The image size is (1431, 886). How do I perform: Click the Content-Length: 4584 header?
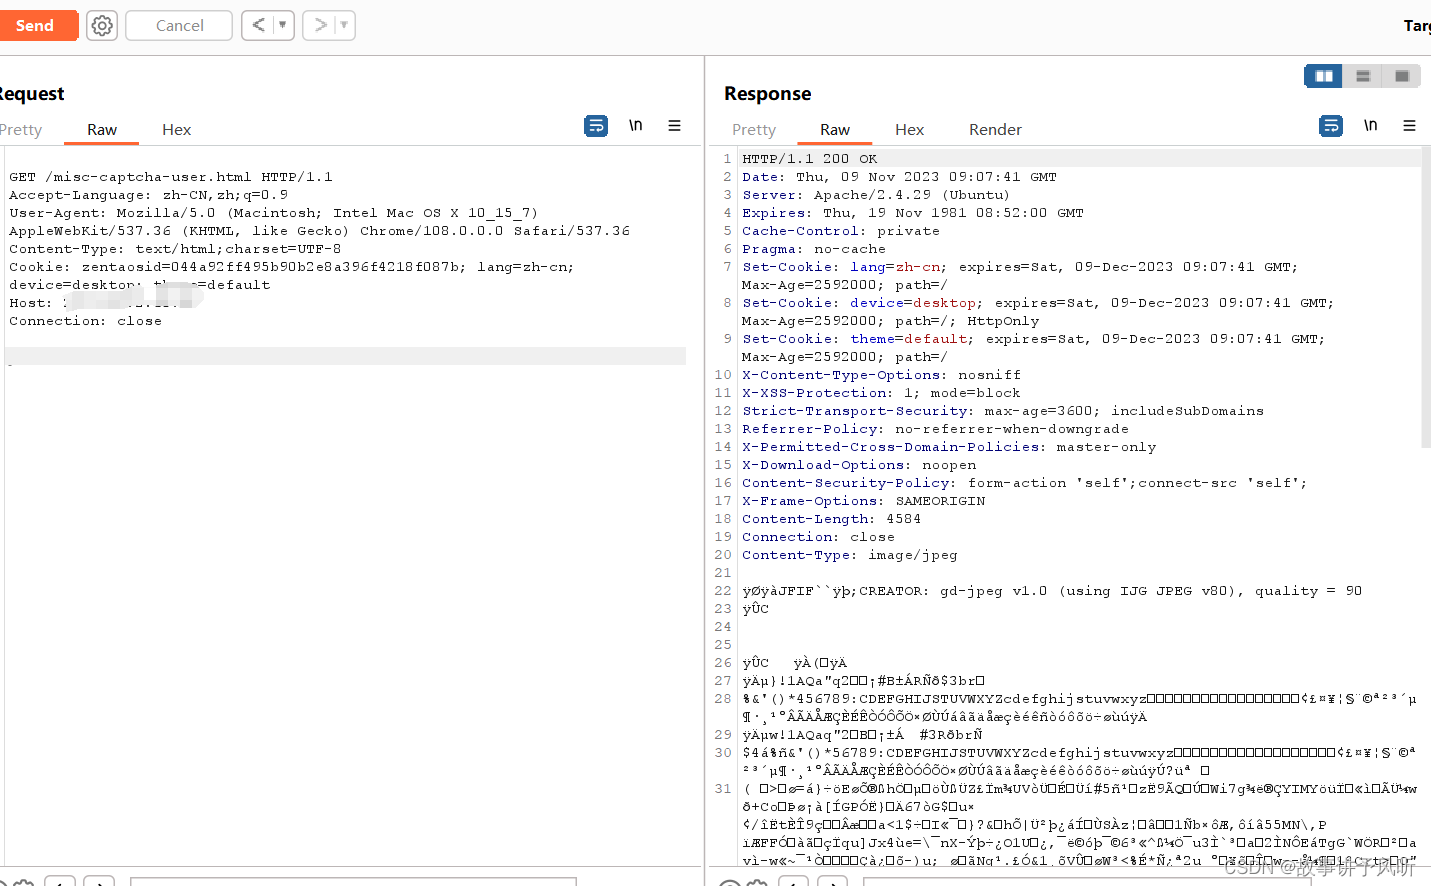[x=831, y=519]
